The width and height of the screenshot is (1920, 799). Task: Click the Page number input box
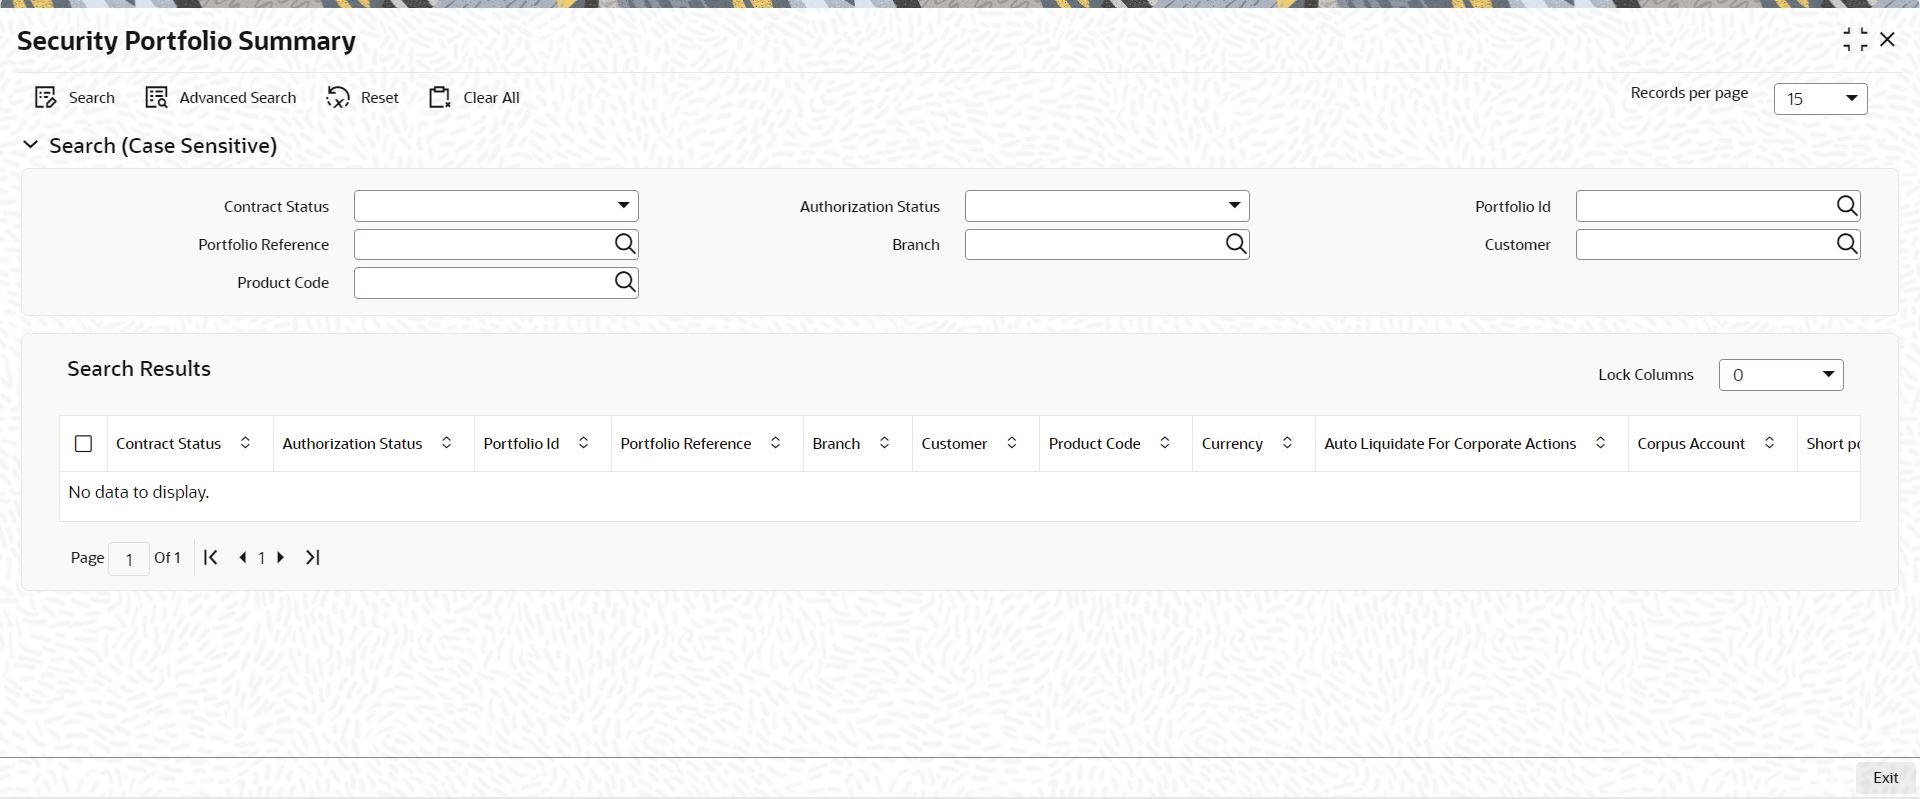tap(129, 558)
